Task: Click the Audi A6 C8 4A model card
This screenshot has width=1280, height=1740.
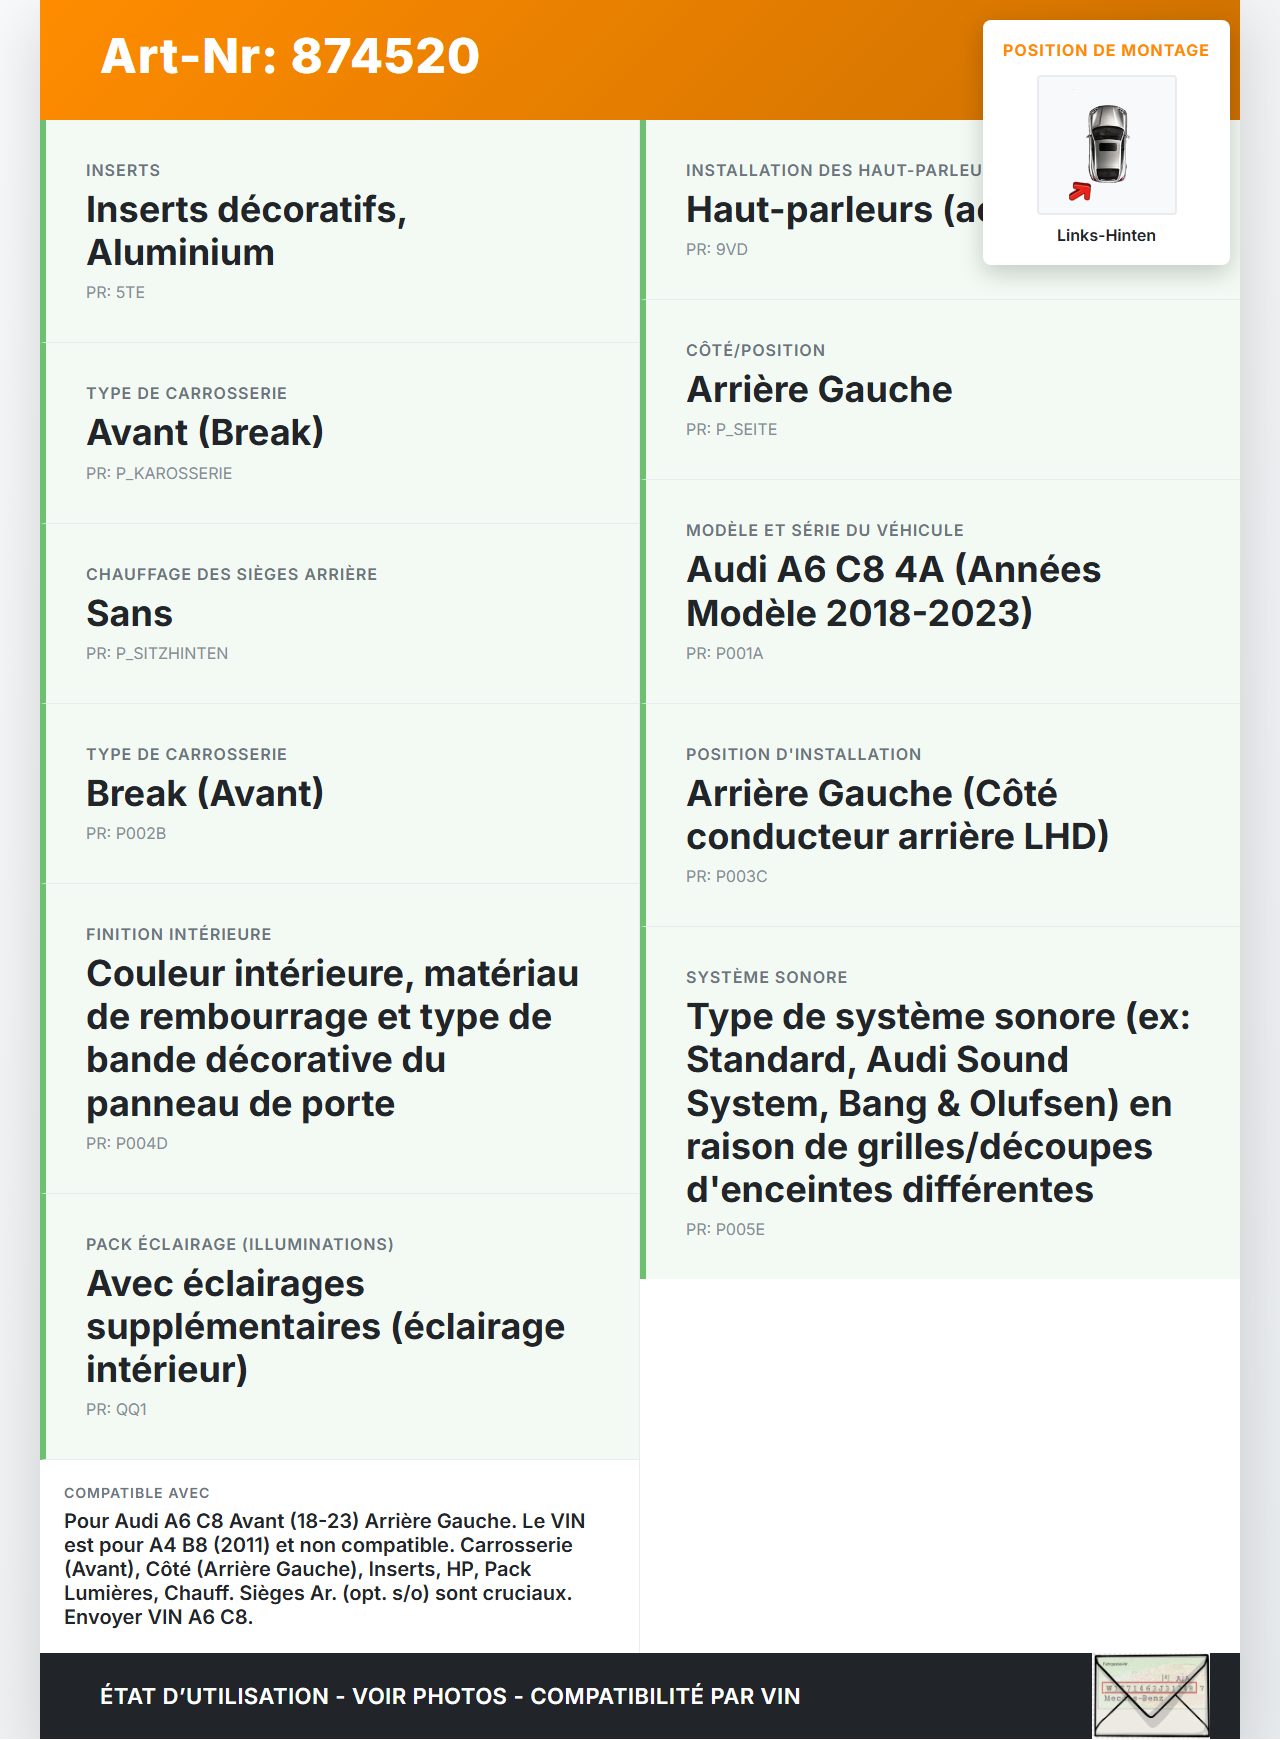Action: (x=940, y=591)
